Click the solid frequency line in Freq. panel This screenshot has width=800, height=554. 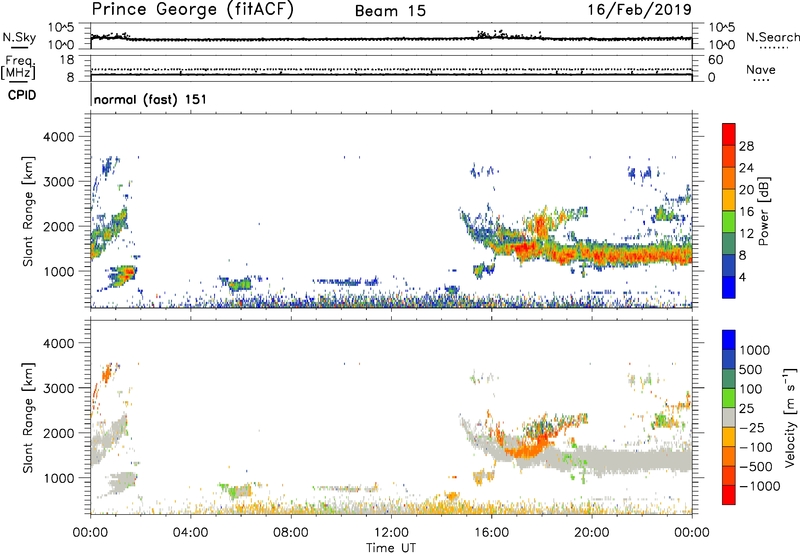[391, 75]
